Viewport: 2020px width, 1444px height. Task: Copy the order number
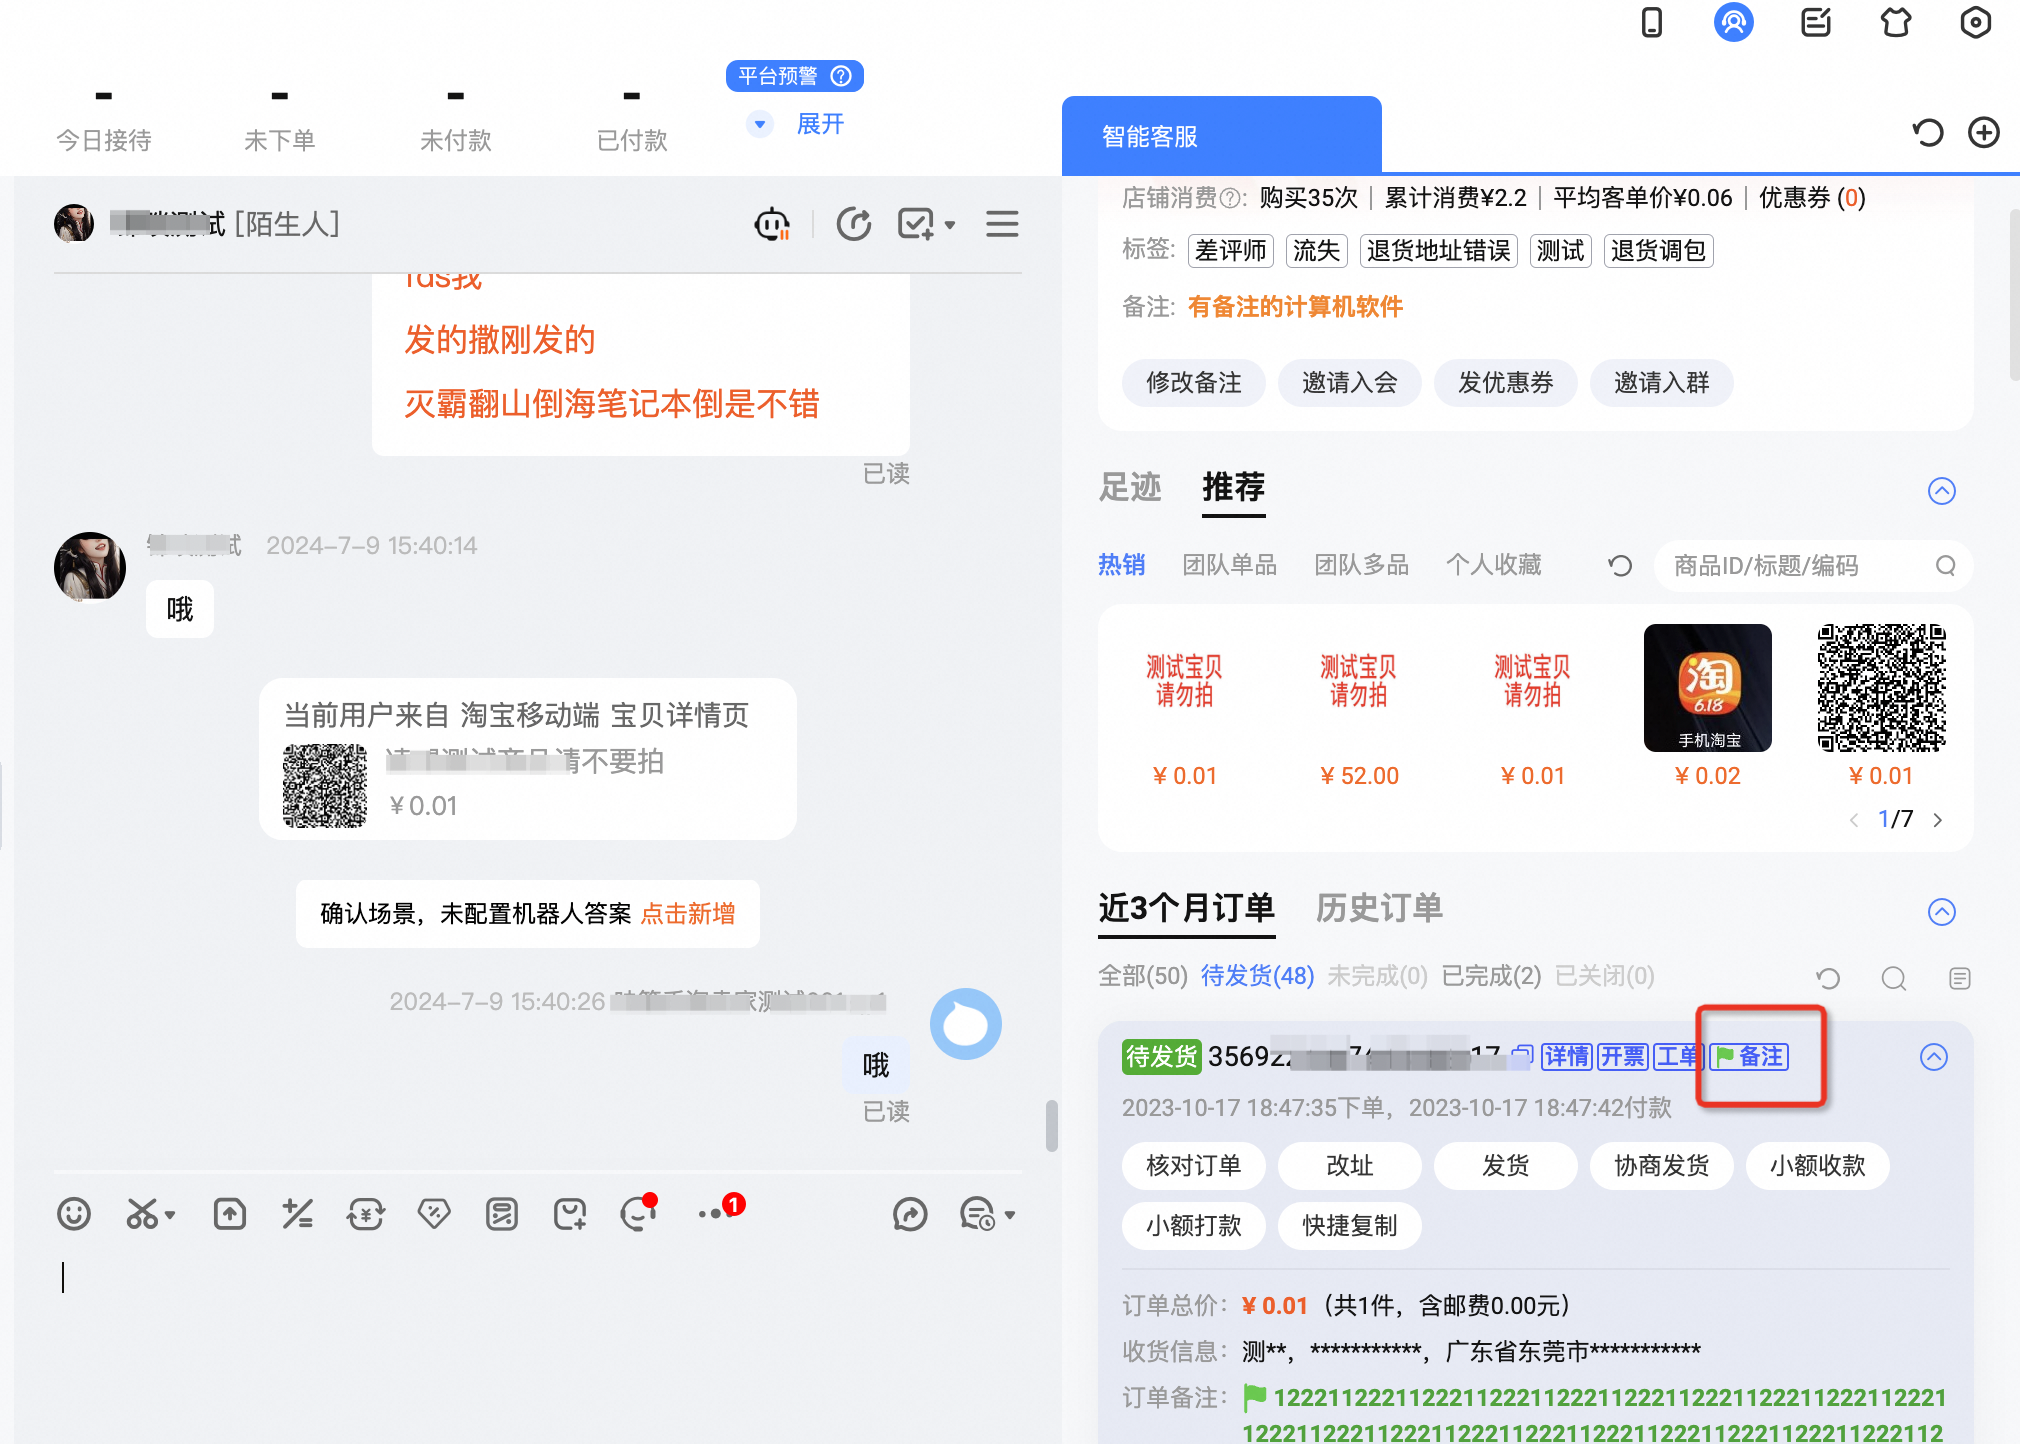pyautogui.click(x=1523, y=1055)
